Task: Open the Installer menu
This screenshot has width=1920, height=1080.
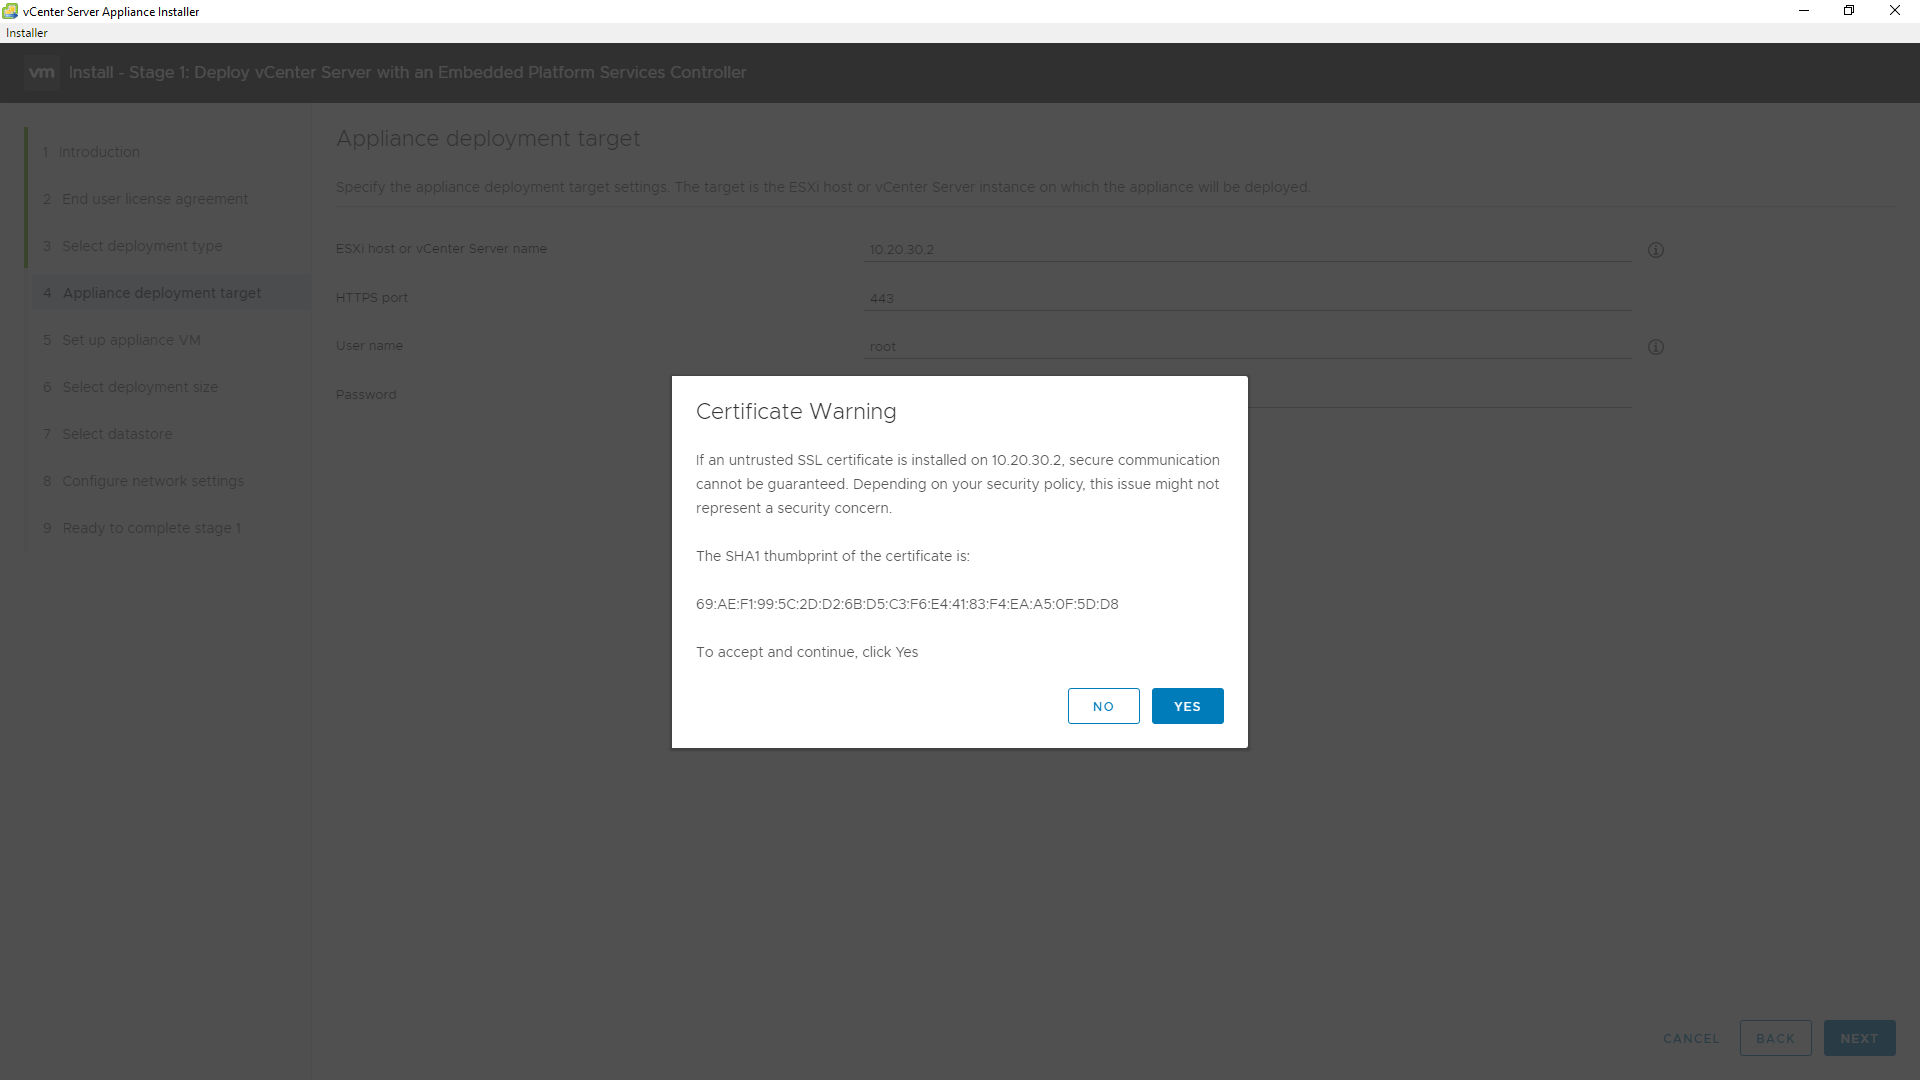Action: tap(27, 33)
